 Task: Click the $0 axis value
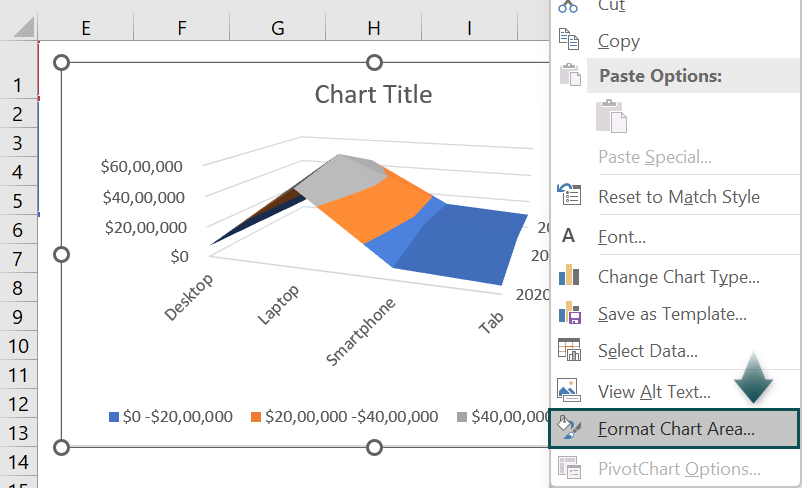180,256
